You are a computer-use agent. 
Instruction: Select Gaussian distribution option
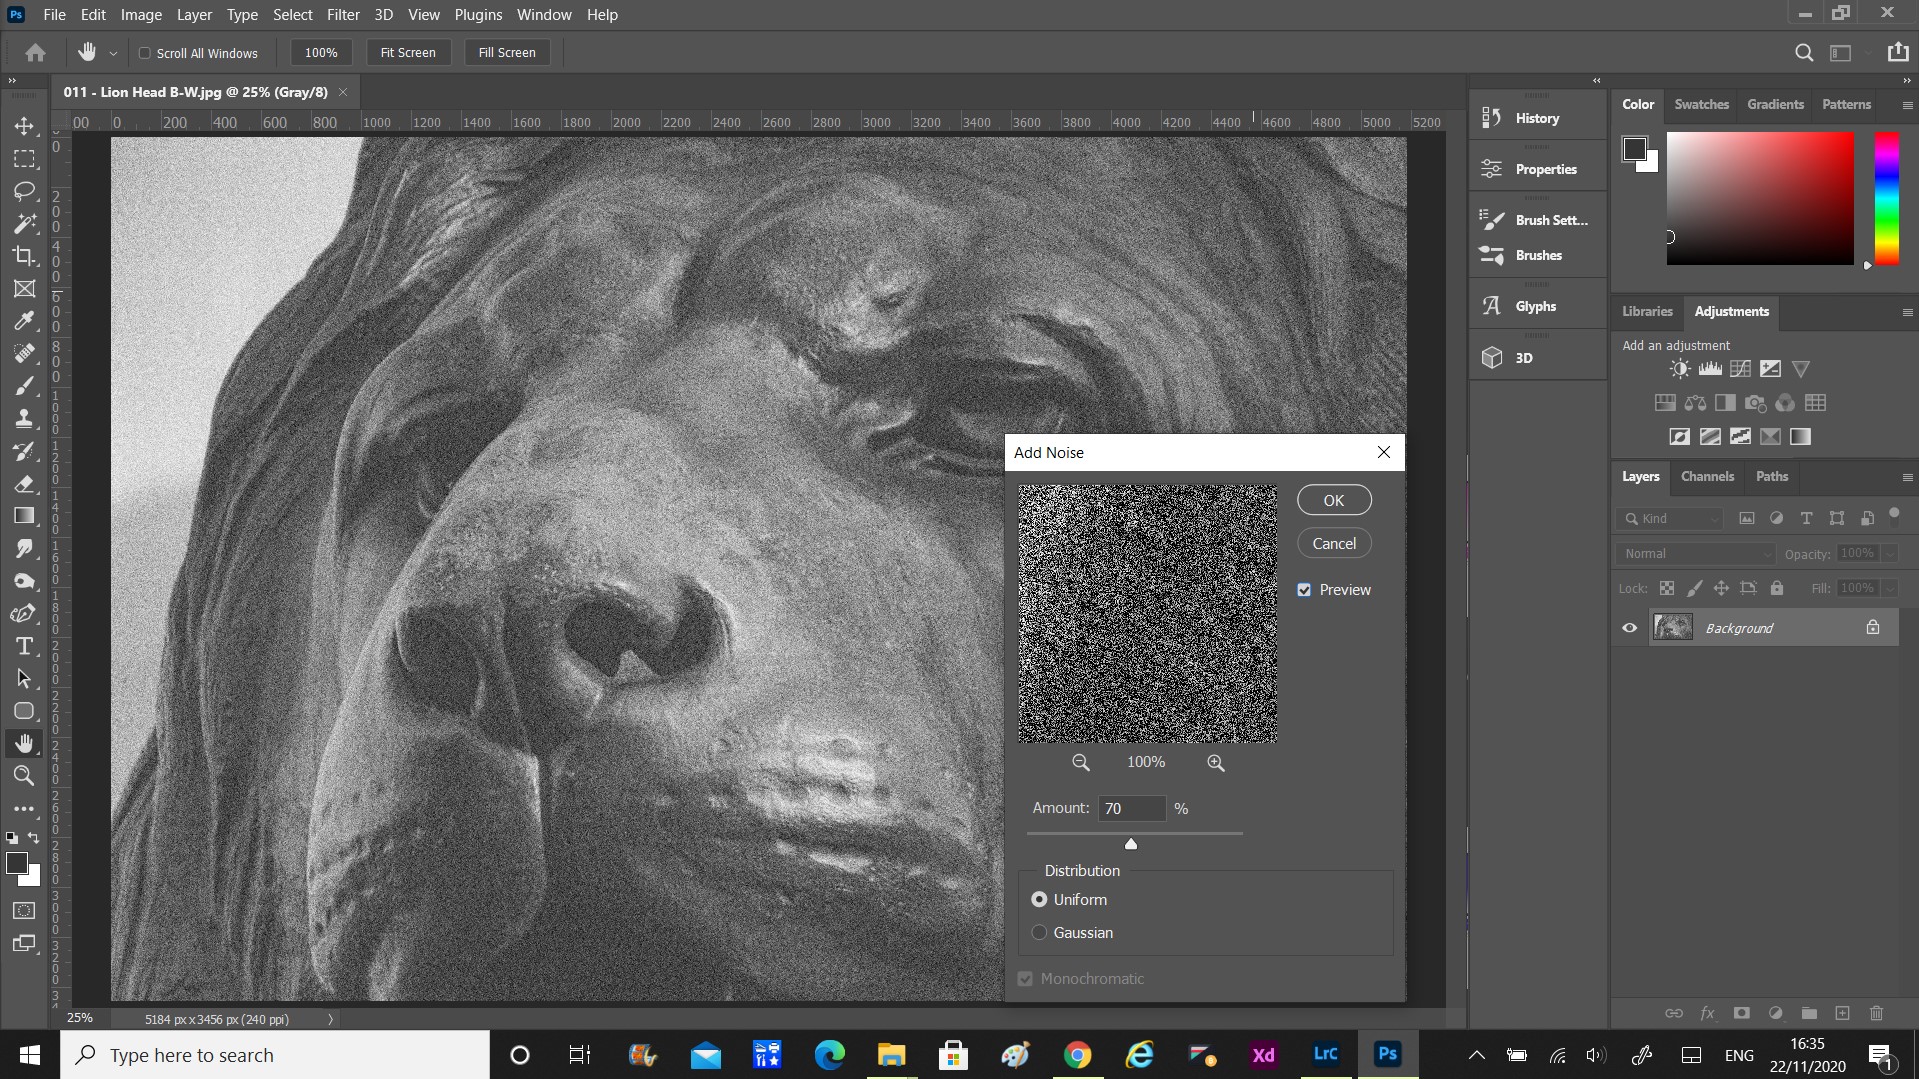point(1040,932)
